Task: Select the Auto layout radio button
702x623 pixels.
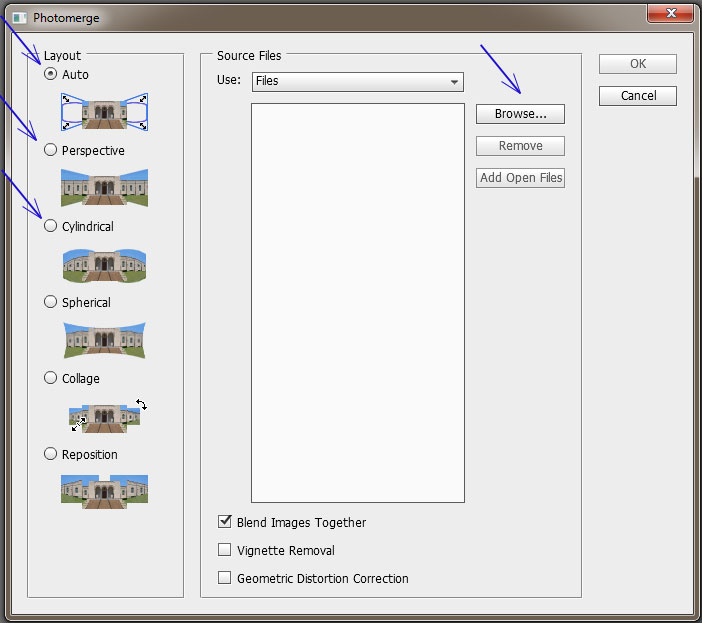Action: [x=51, y=73]
